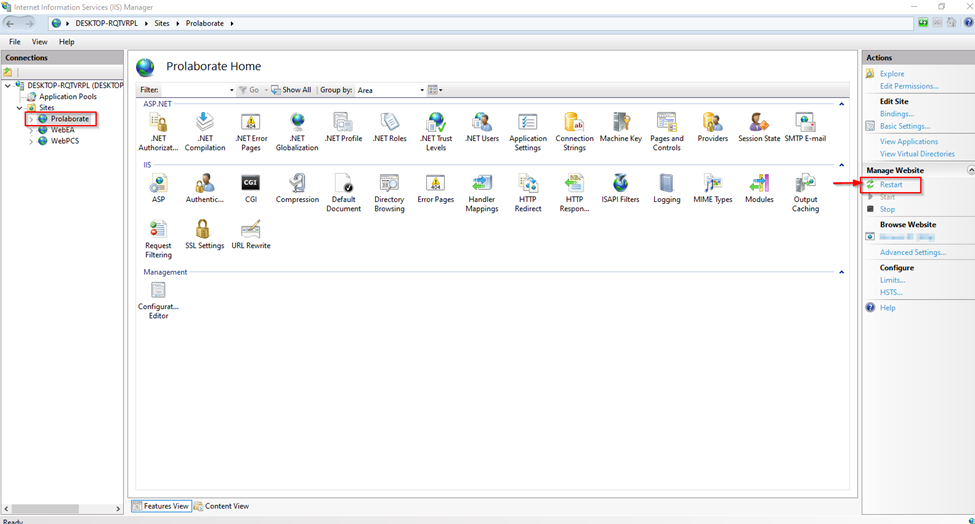Screen dimensions: 975x524
Task: Open SMTP E-mail feature
Action: [805, 127]
